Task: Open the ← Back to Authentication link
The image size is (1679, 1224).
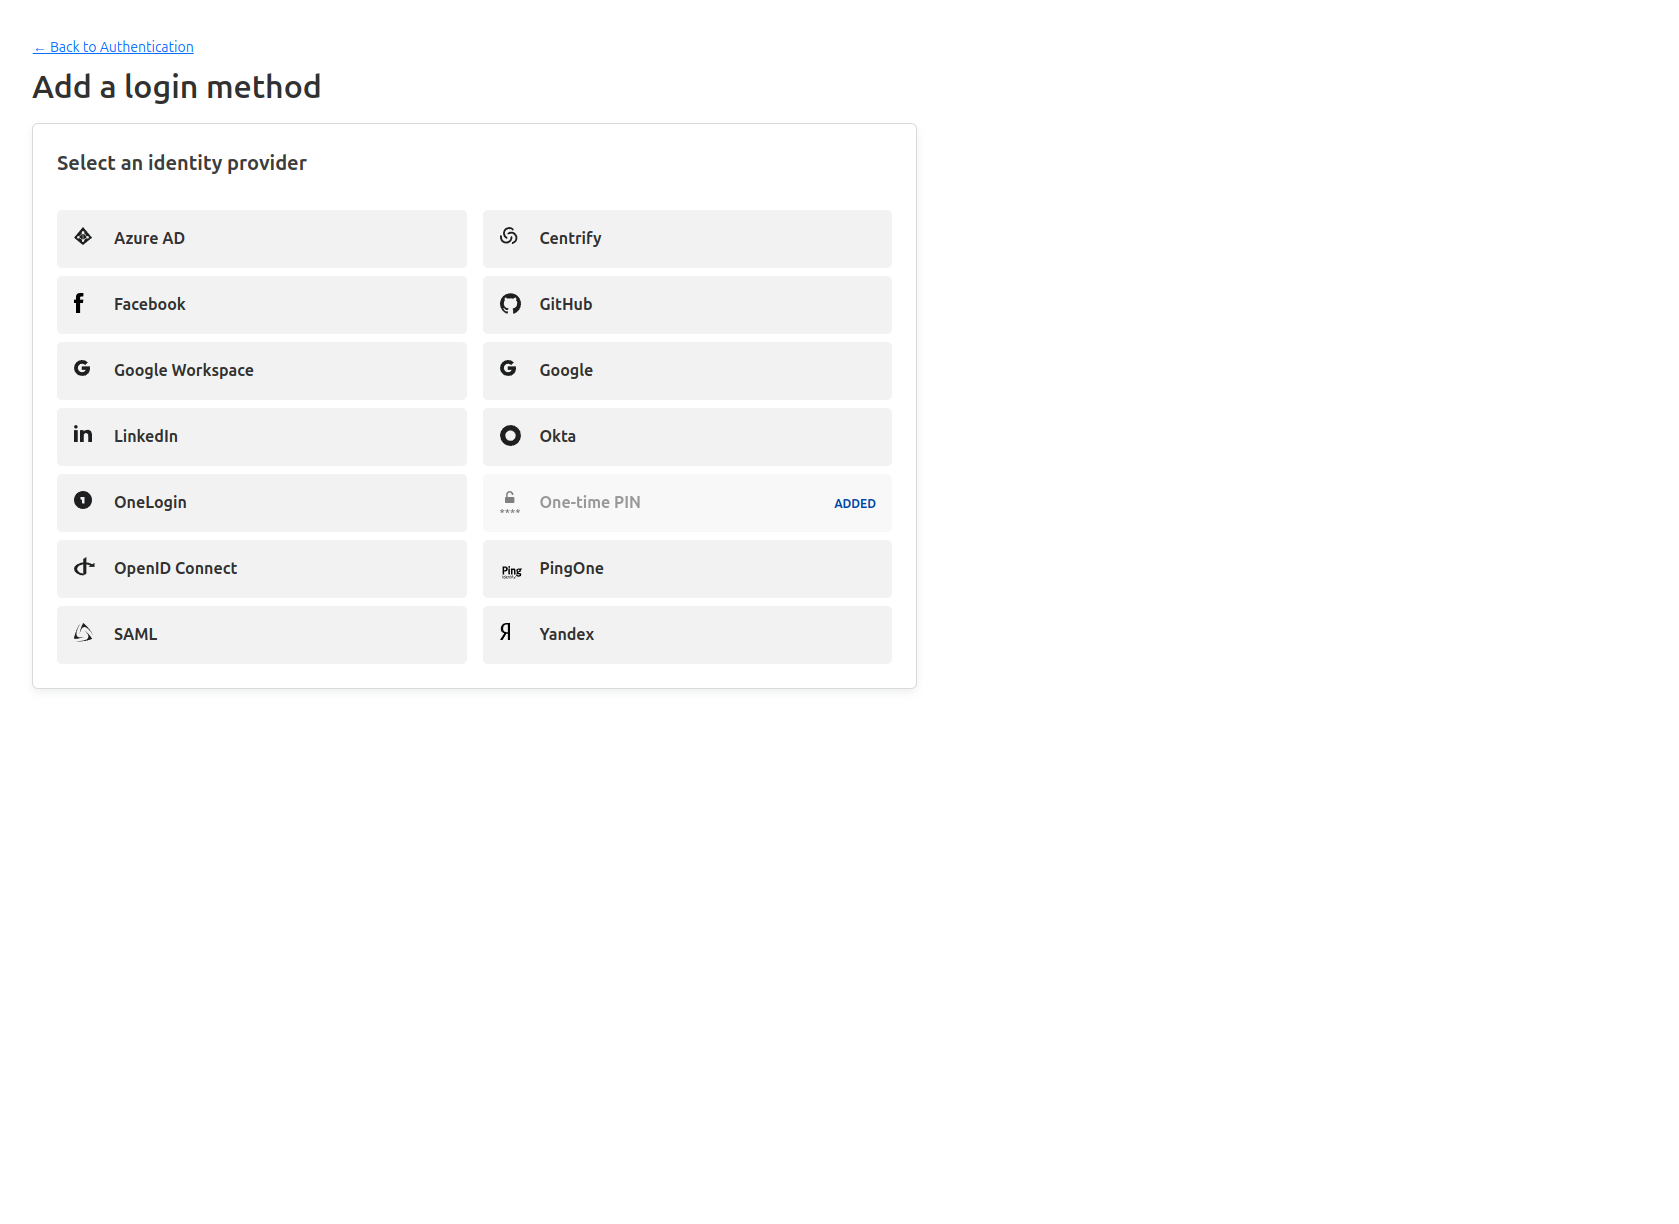Action: 112,46
